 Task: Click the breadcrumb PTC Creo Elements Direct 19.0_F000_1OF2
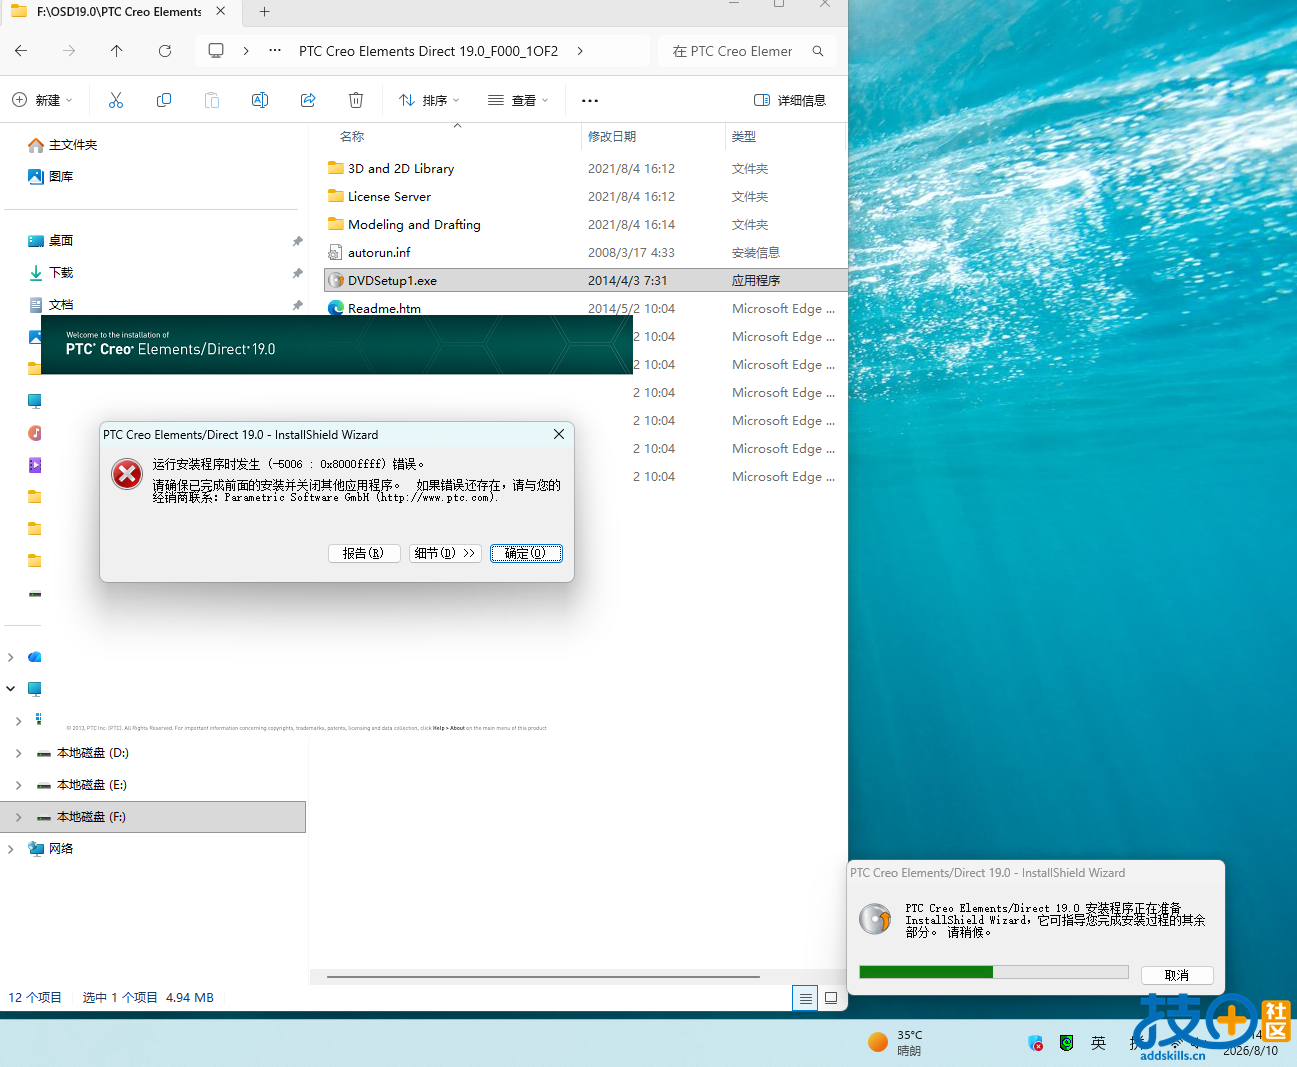pos(428,51)
